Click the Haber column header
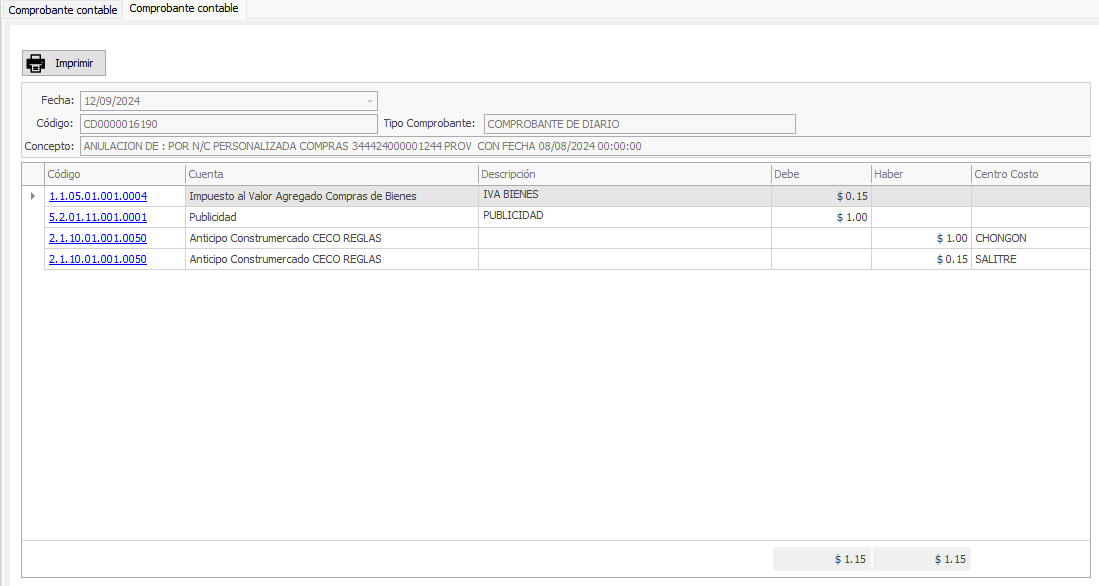Viewport: 1099px width, 586px height. [x=920, y=174]
